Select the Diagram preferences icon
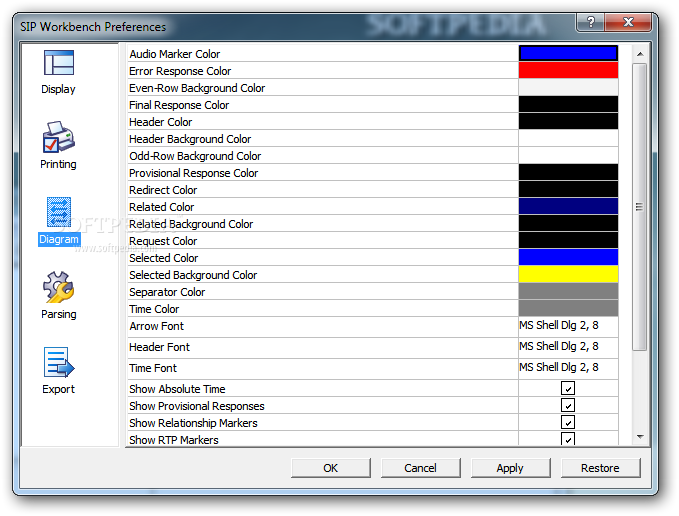Screen dimensions: 679x516 tap(59, 221)
